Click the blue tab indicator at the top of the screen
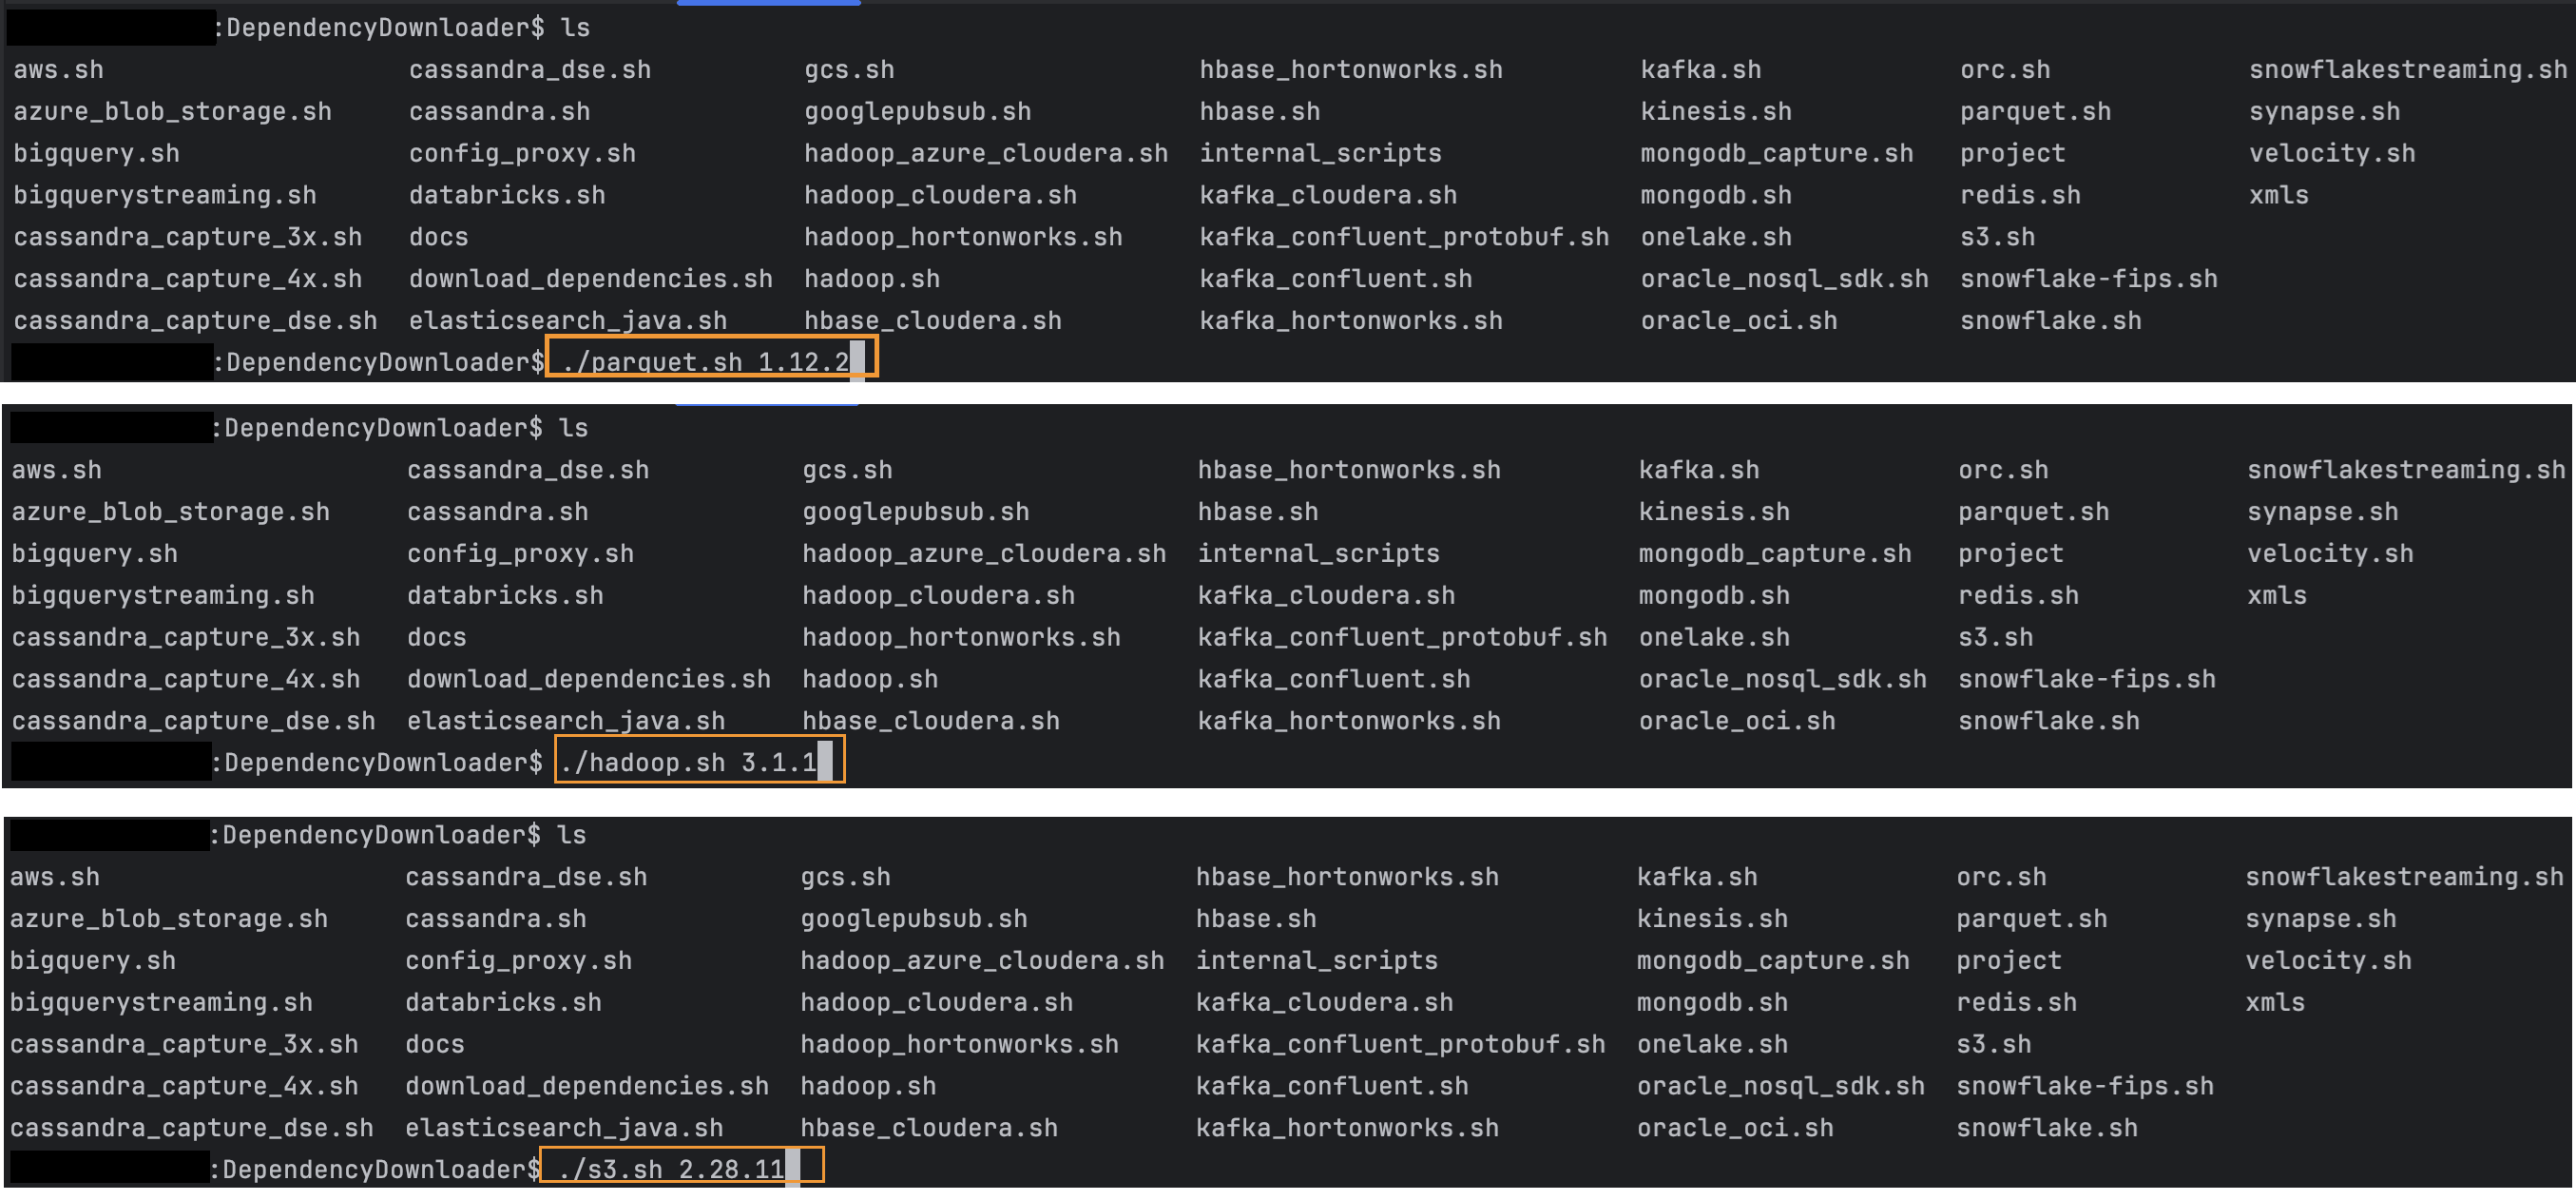Screen dimensions: 2576x1200 768,3
